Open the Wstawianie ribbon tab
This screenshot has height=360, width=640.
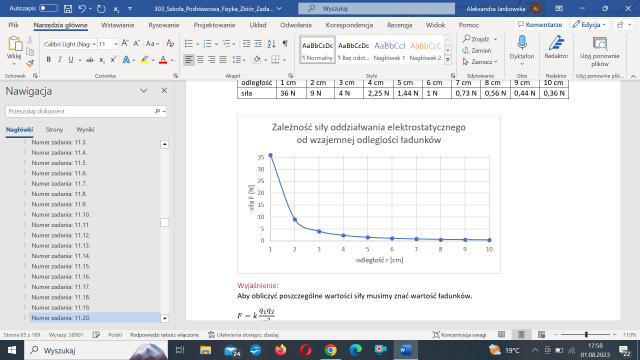point(118,25)
